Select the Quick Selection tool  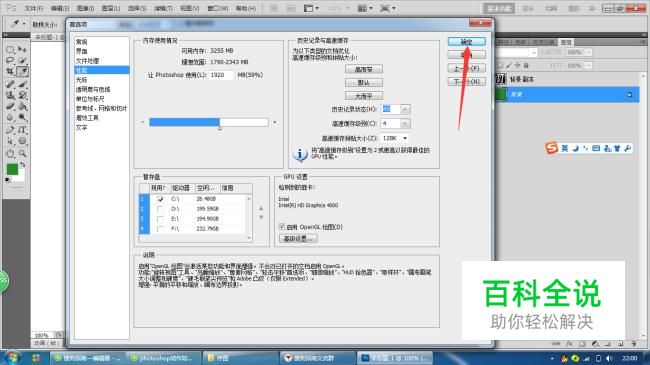(22, 61)
